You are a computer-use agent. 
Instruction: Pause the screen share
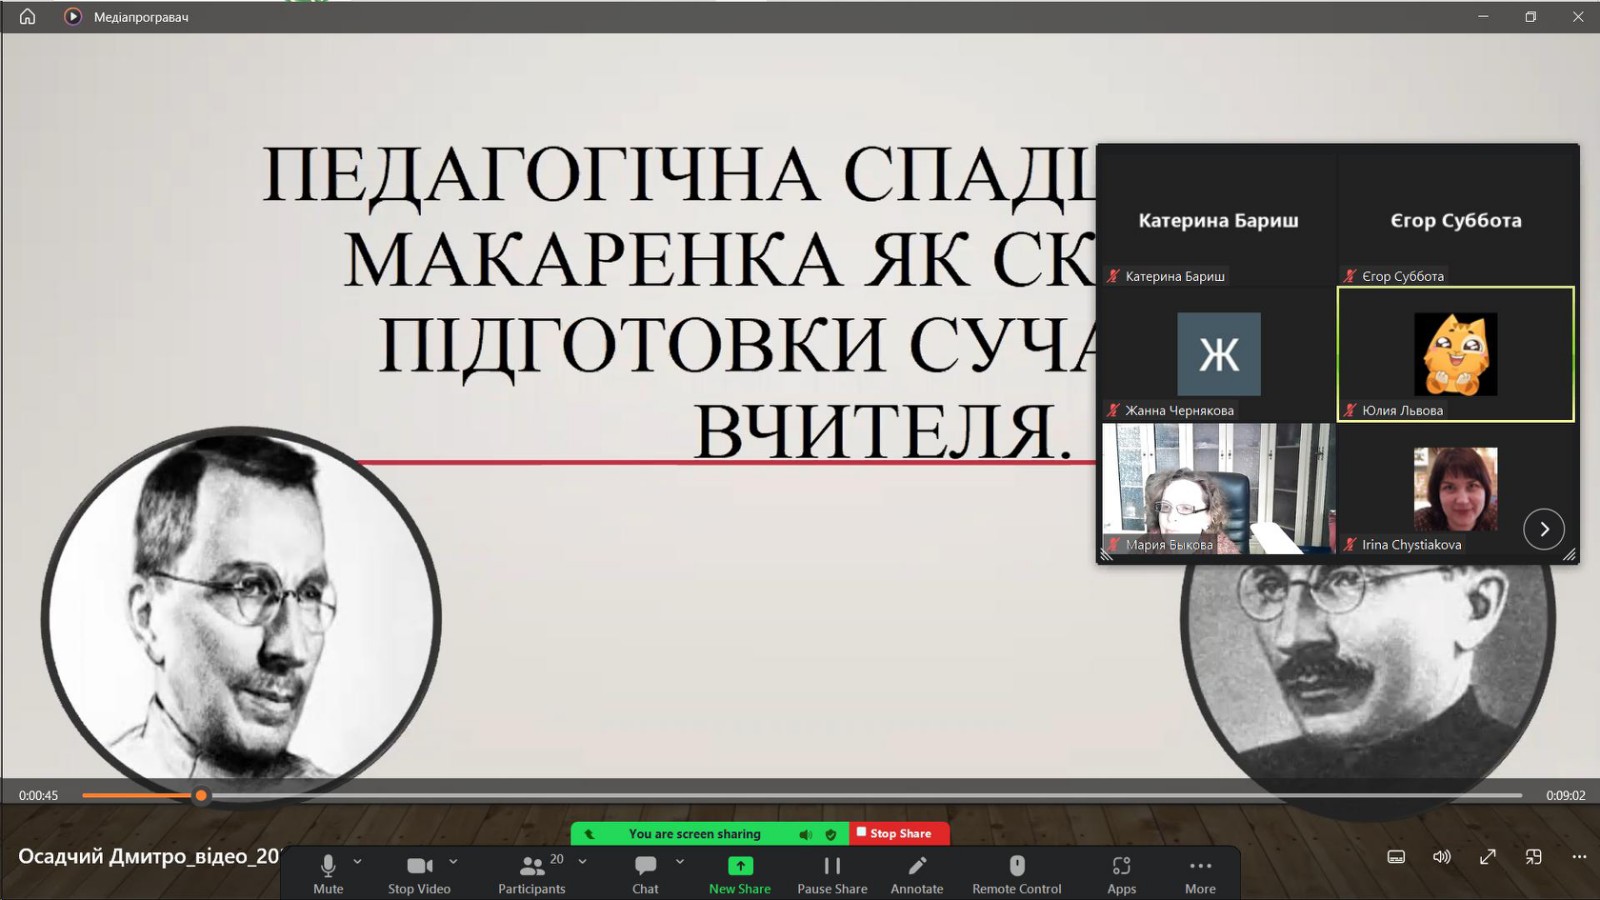click(831, 866)
